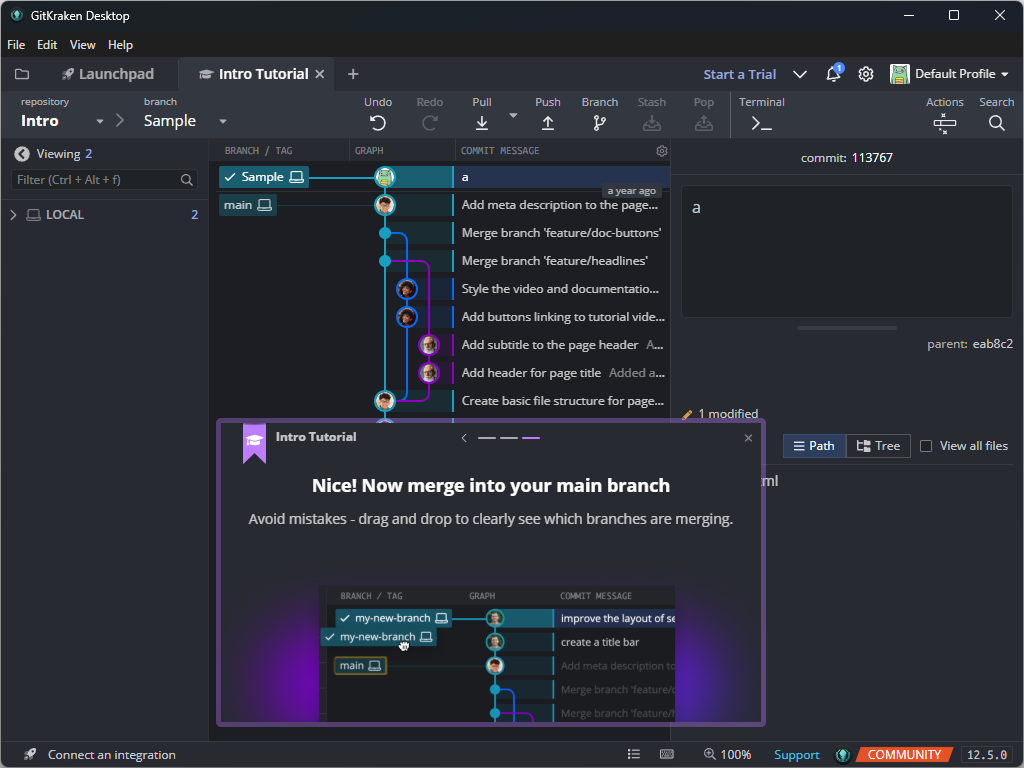This screenshot has width=1024, height=768.
Task: Open graph column settings gear
Action: (662, 151)
